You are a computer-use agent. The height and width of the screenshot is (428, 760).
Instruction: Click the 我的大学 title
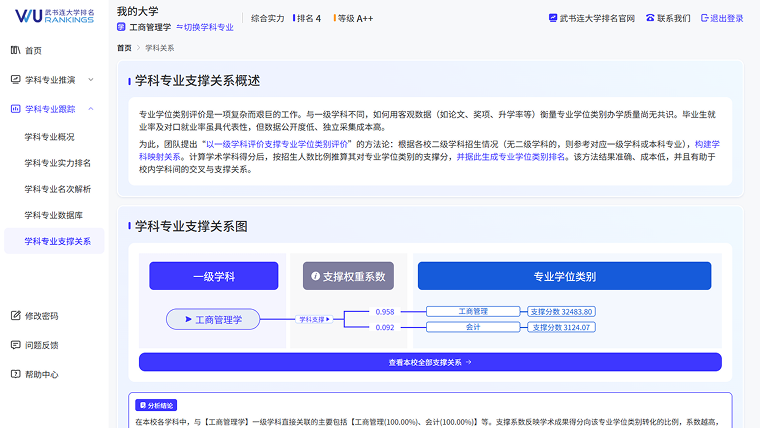[138, 11]
